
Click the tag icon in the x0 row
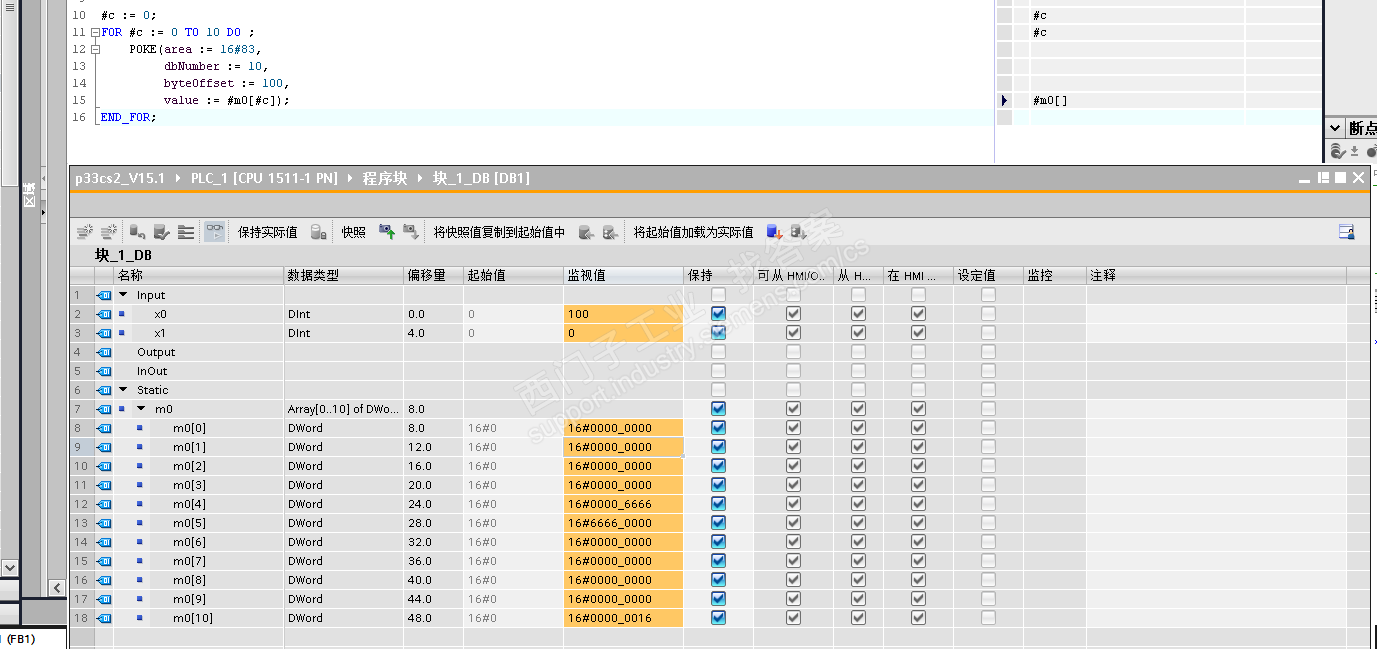104,314
